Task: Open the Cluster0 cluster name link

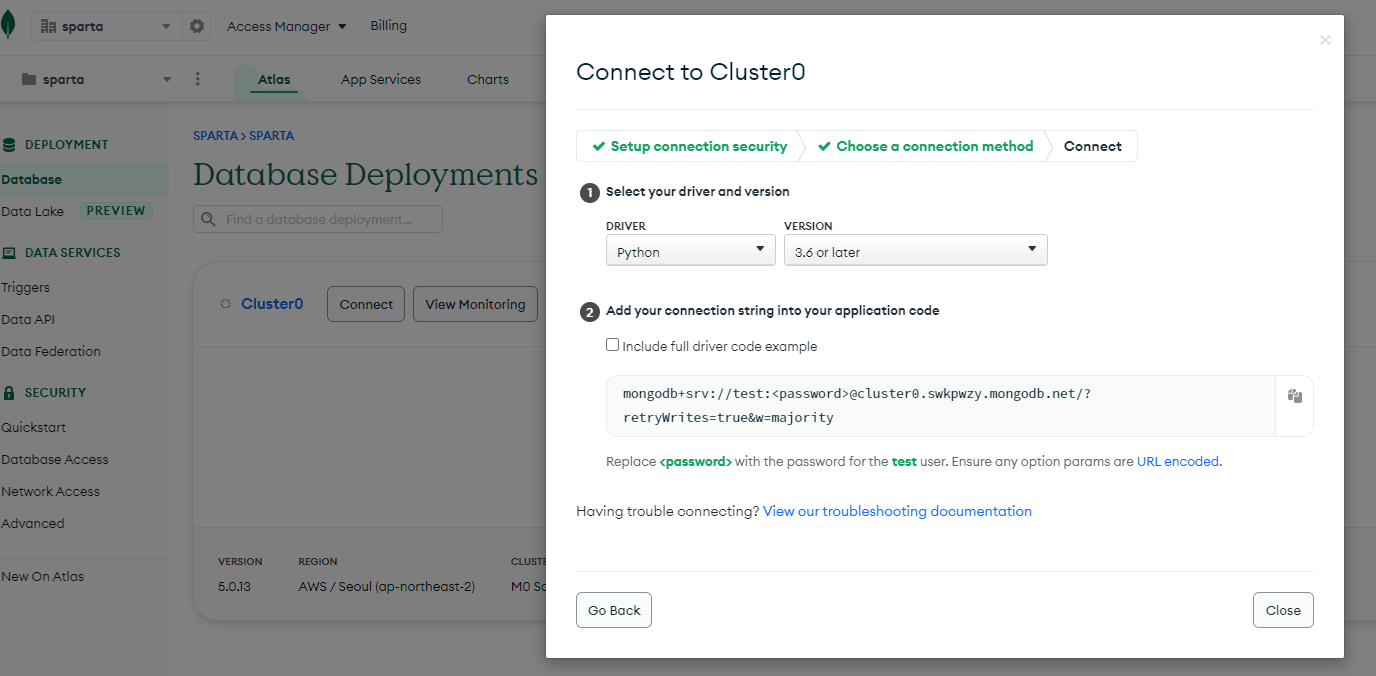Action: tap(272, 304)
